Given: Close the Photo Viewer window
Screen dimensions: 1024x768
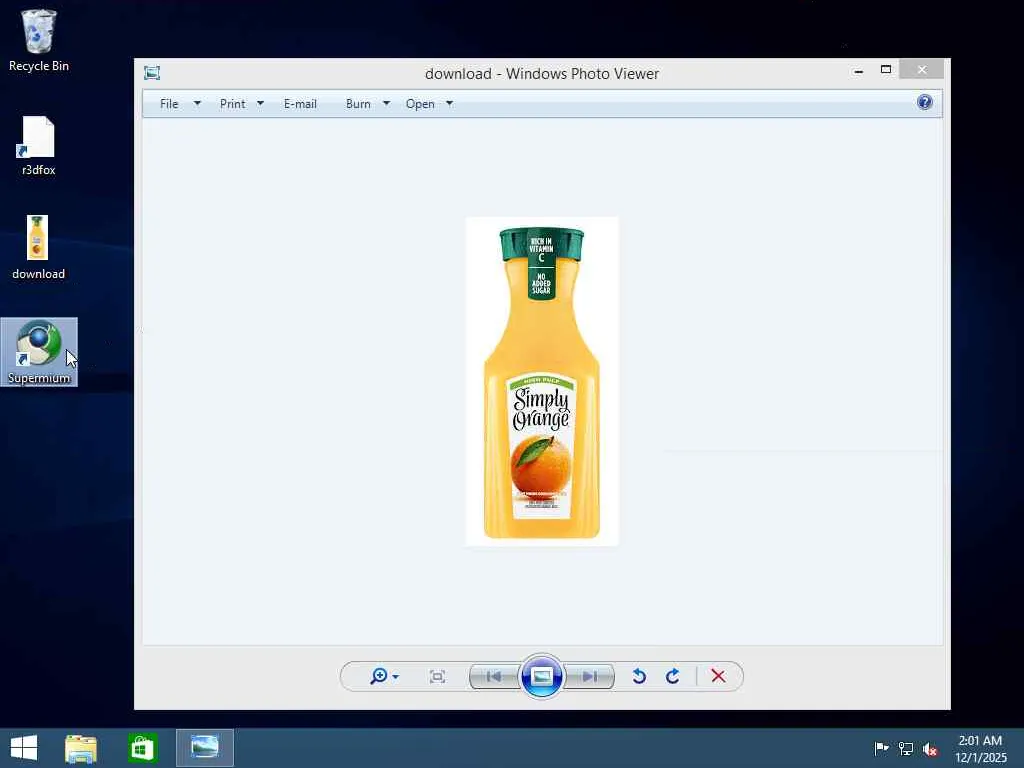Looking at the screenshot, I should point(921,69).
